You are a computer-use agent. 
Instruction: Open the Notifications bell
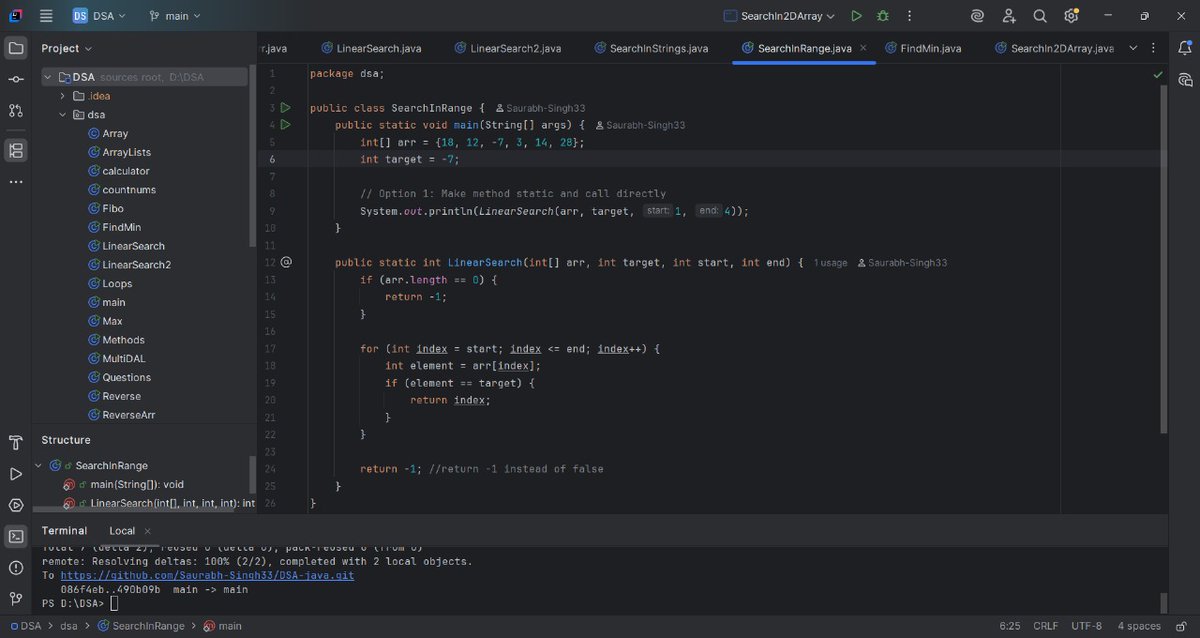click(x=1185, y=48)
